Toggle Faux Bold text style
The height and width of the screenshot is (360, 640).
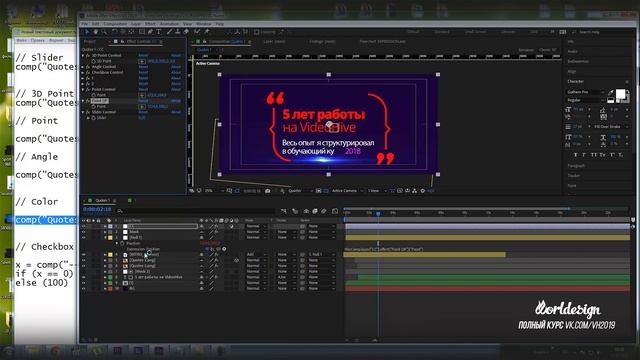[x=576, y=155]
